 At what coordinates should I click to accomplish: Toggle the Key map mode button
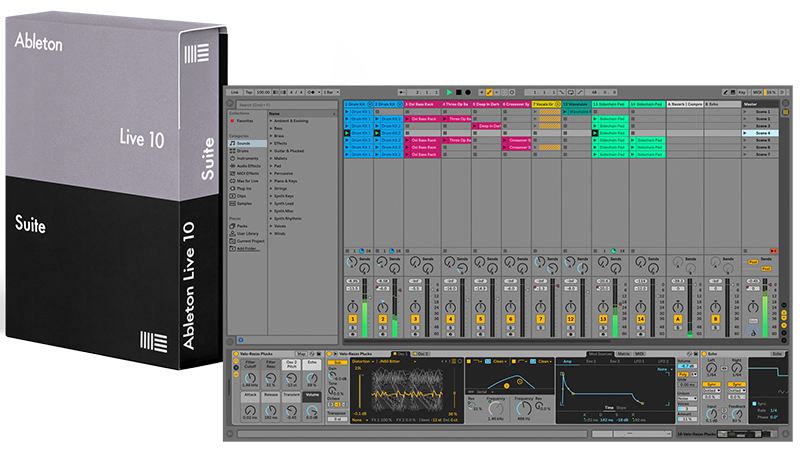pos(742,92)
